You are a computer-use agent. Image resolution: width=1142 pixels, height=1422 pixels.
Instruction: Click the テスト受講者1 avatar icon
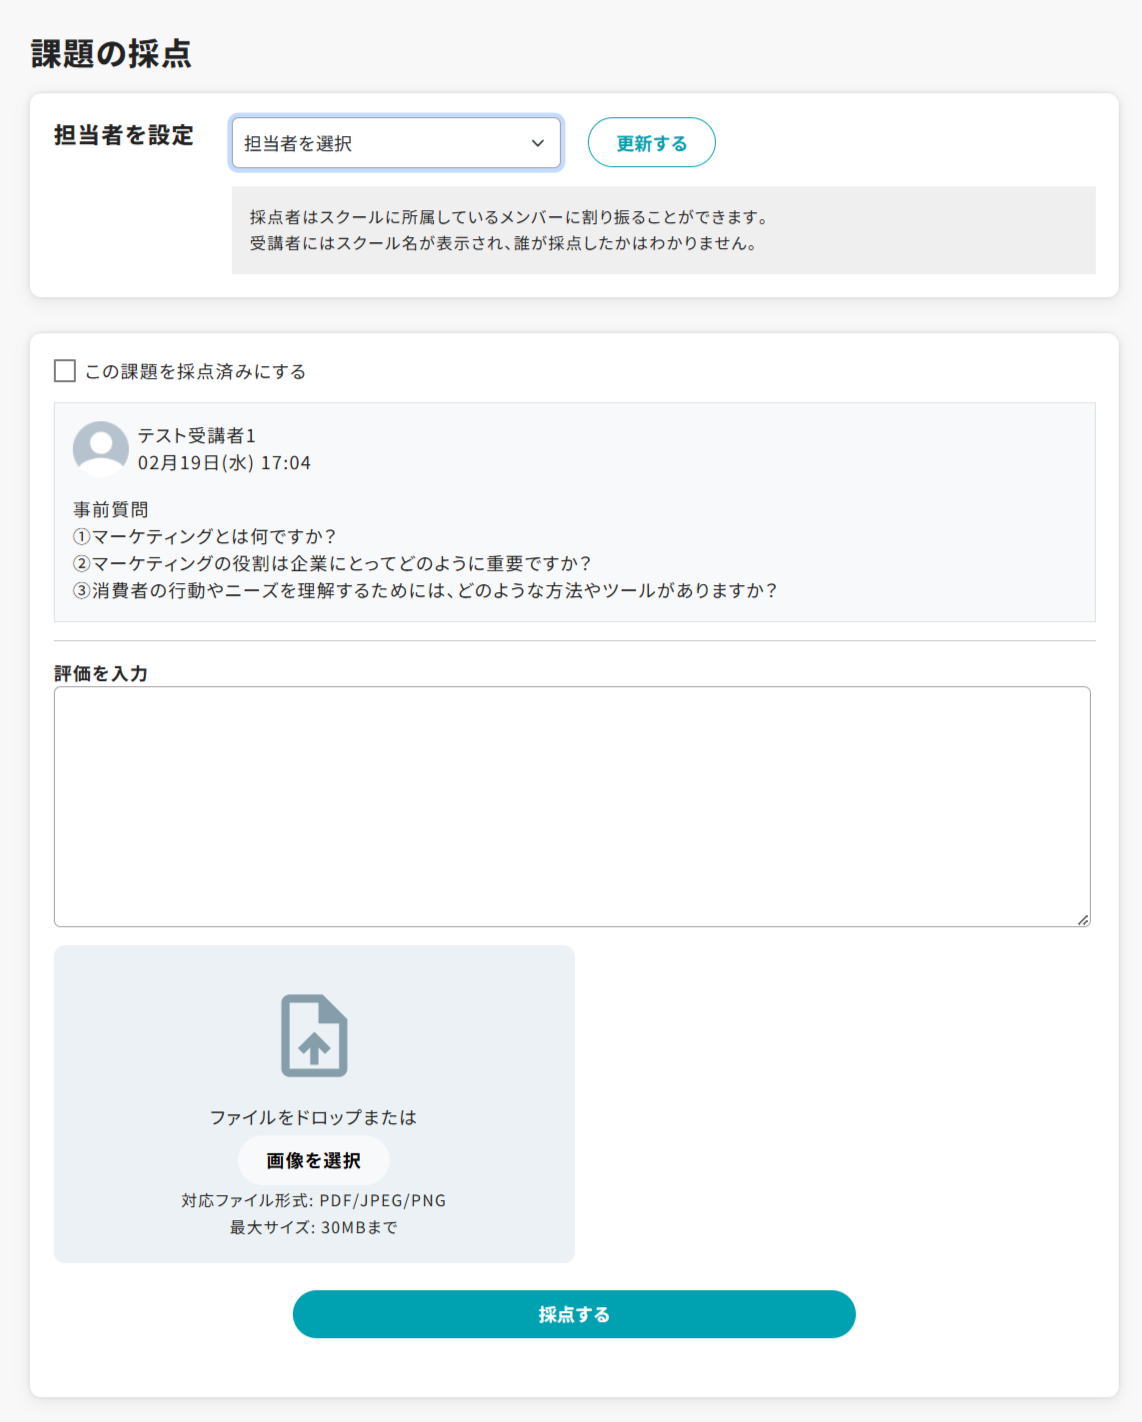[x=101, y=449]
